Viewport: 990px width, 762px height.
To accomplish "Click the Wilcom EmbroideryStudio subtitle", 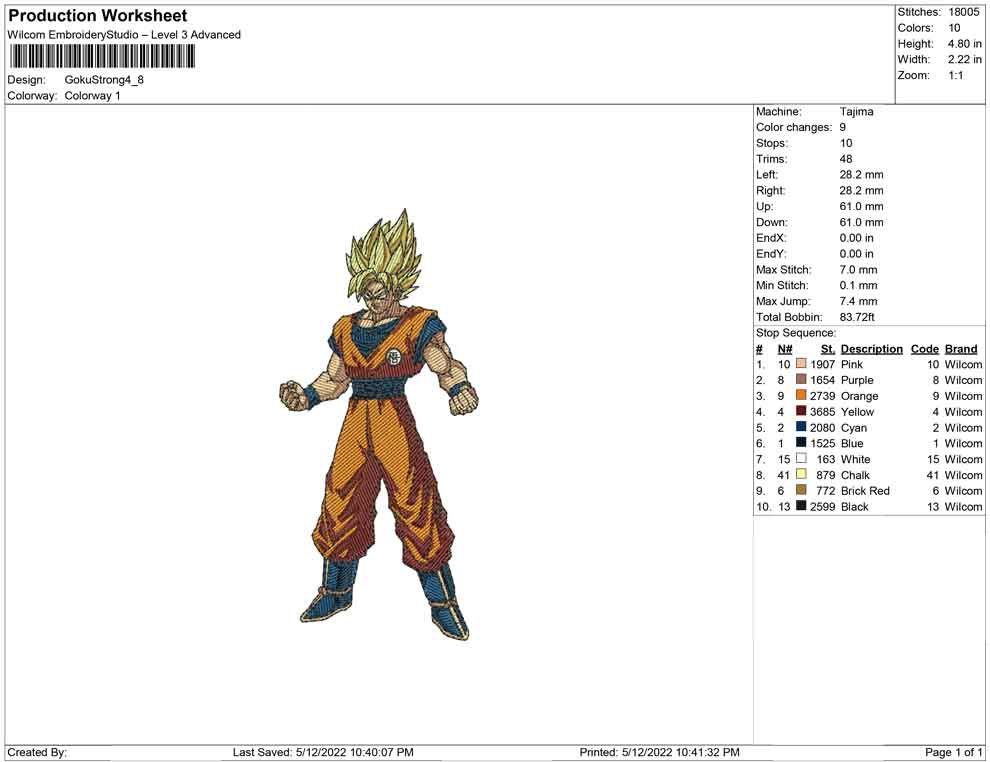I will (x=124, y=35).
